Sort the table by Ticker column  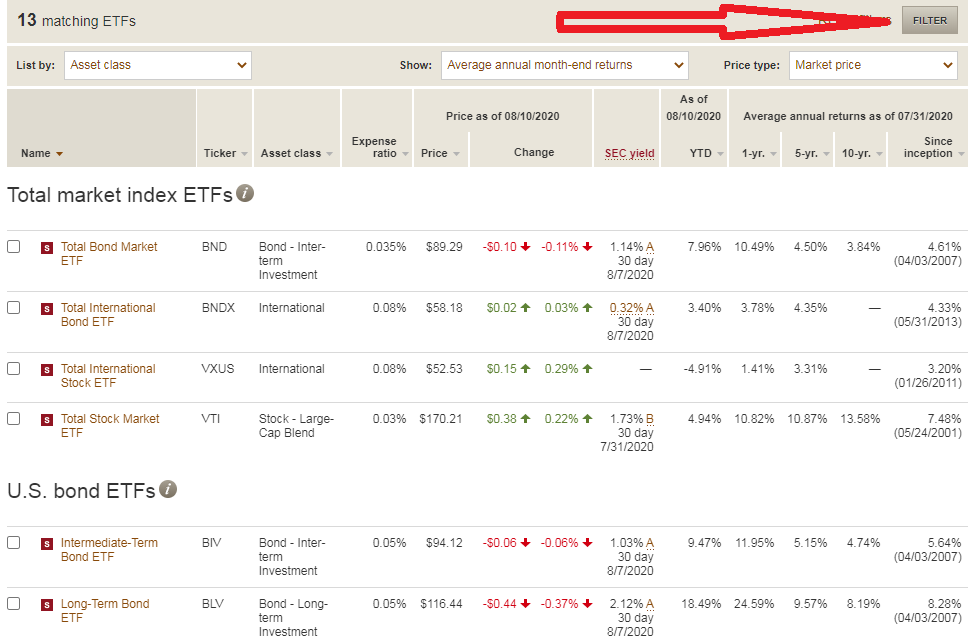click(x=225, y=153)
